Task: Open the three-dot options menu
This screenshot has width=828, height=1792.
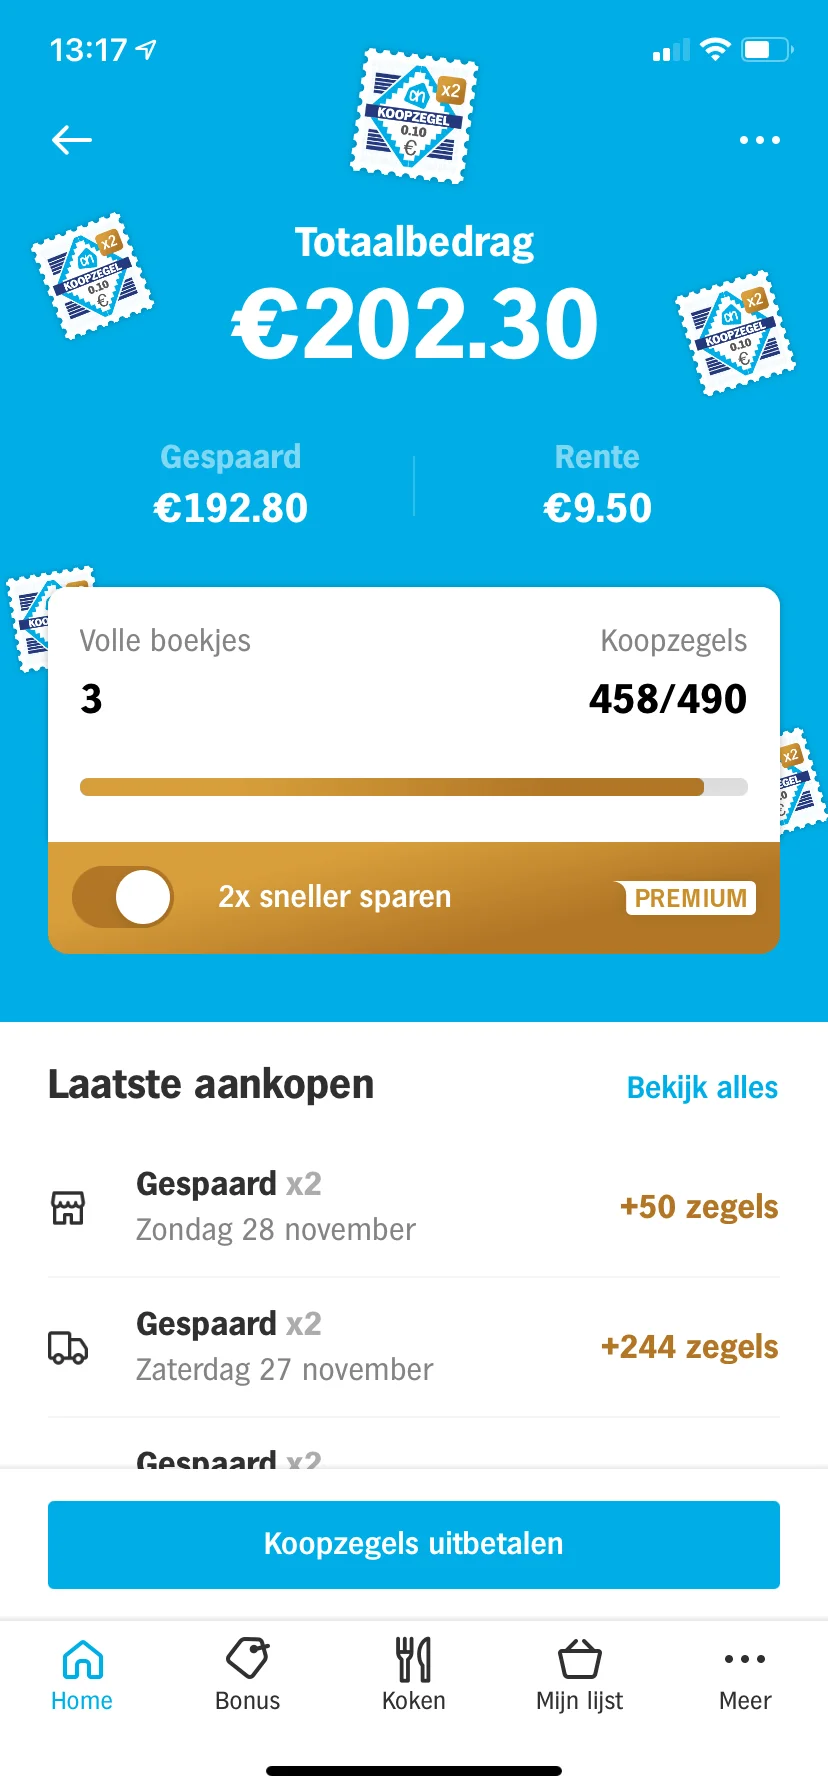Action: pyautogui.click(x=759, y=140)
